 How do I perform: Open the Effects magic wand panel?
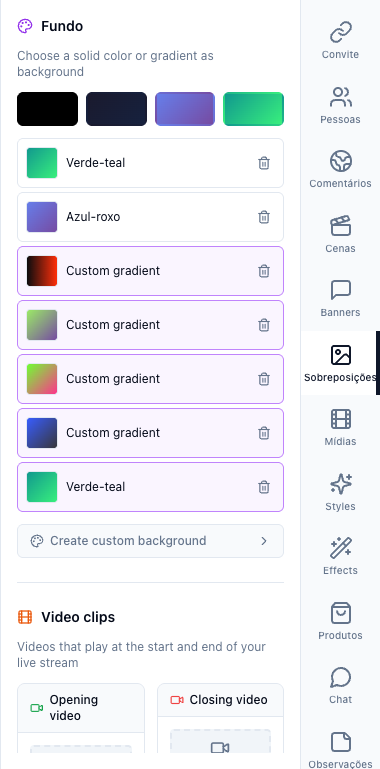pyautogui.click(x=340, y=556)
